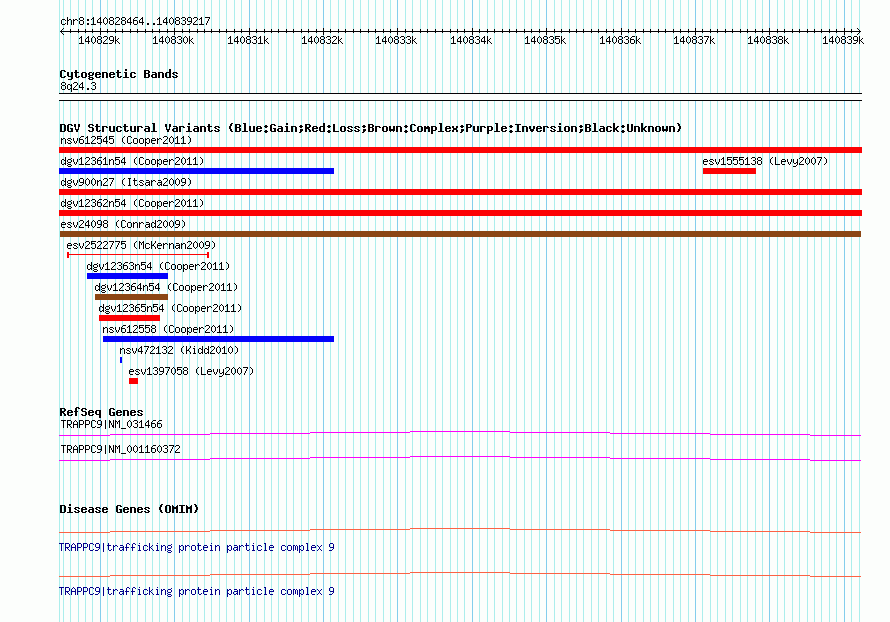The width and height of the screenshot is (890, 622).
Task: Click the 140839k ruler position
Action: click(843, 40)
